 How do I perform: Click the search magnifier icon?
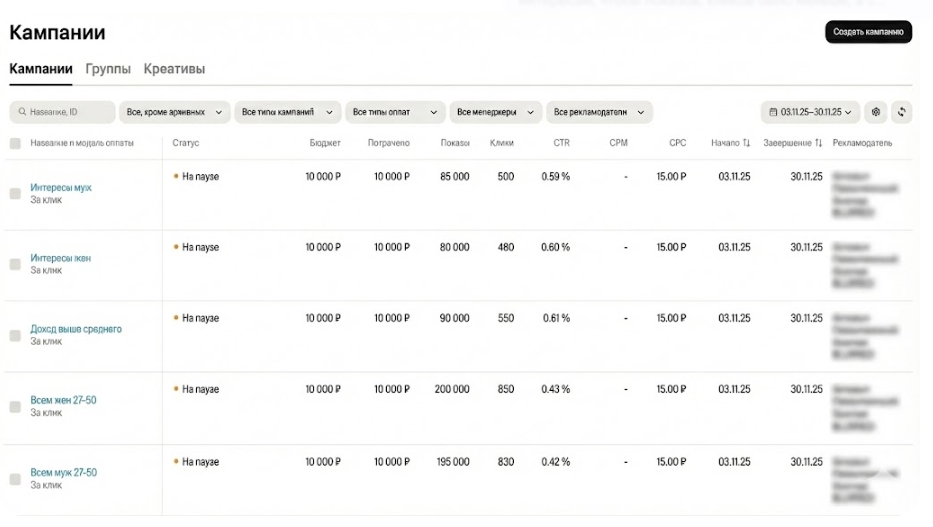pos(22,112)
